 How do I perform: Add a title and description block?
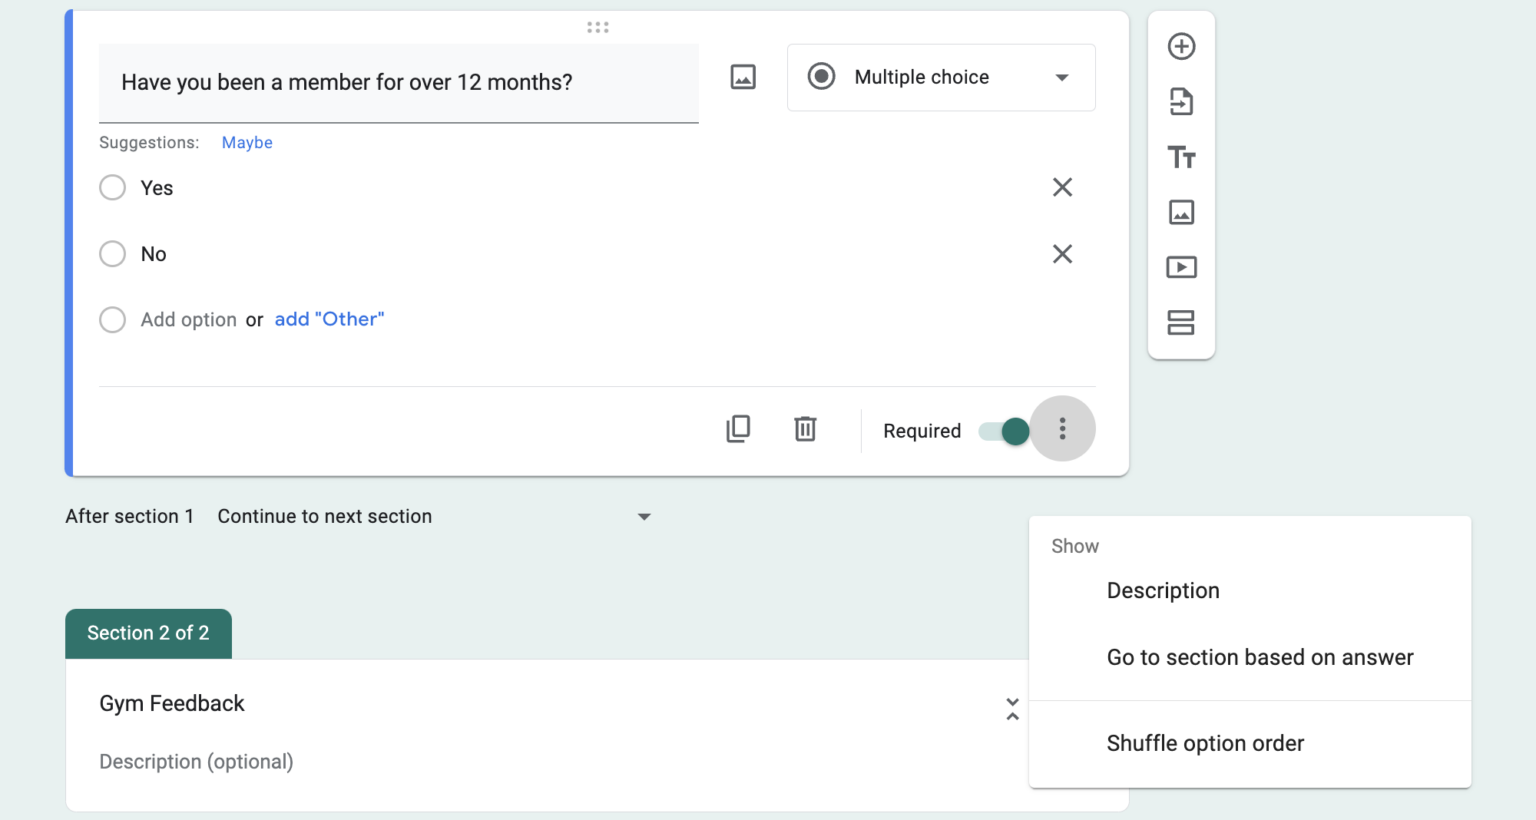click(x=1182, y=157)
